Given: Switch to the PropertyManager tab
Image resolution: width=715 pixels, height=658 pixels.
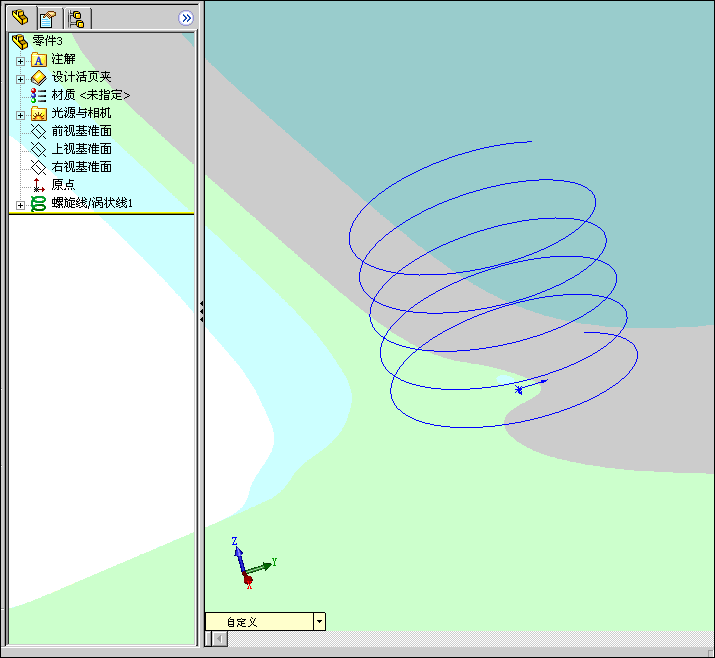Looking at the screenshot, I should 48,19.
